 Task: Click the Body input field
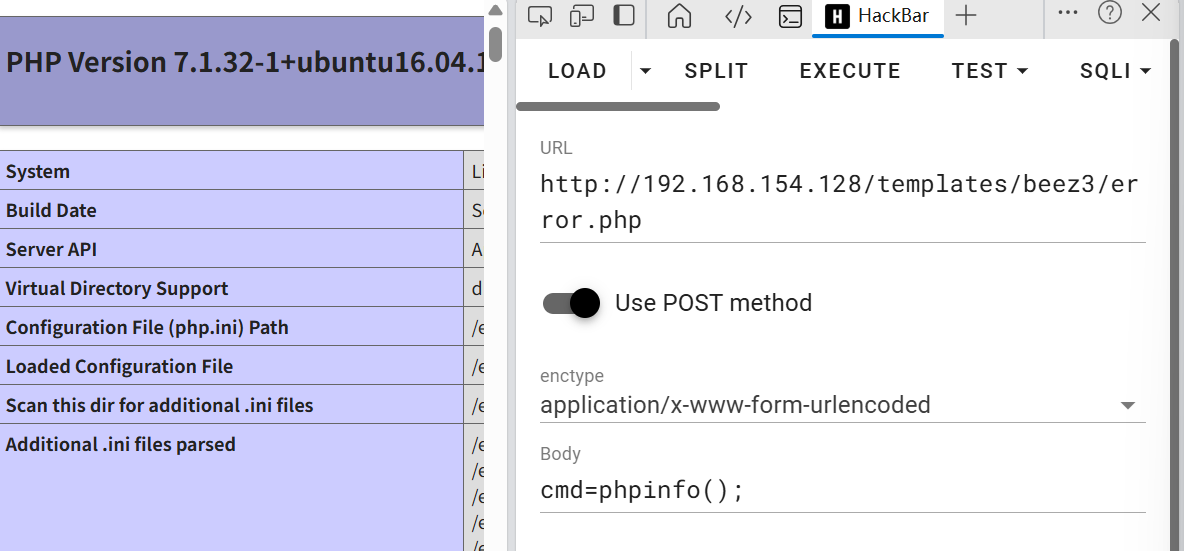click(843, 491)
